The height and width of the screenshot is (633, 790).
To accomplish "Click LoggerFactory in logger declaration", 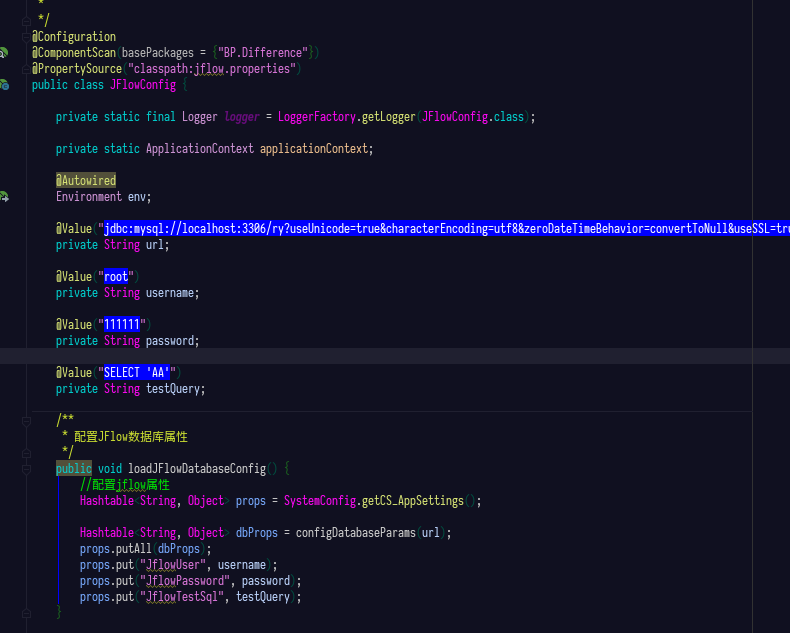I will pos(316,117).
